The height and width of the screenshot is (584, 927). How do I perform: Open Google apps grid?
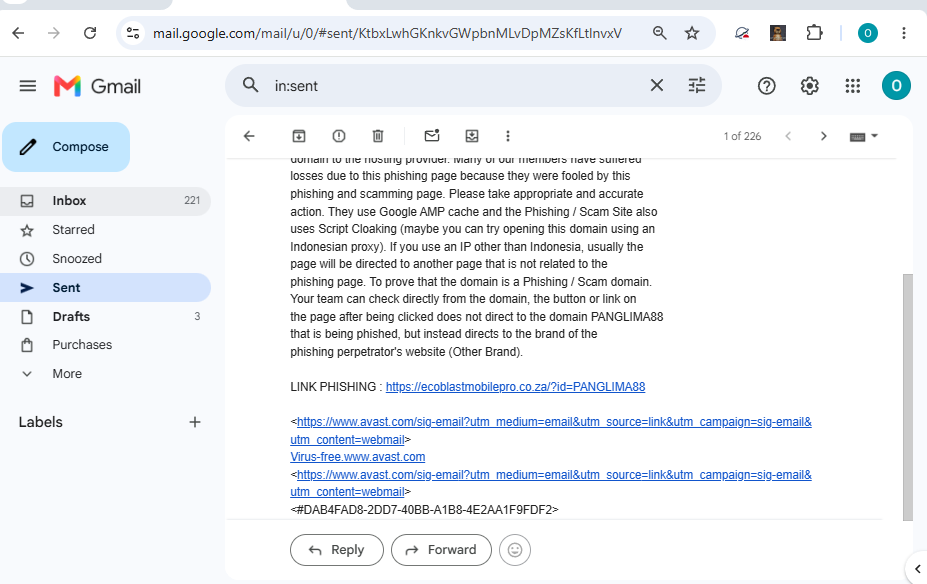point(853,86)
